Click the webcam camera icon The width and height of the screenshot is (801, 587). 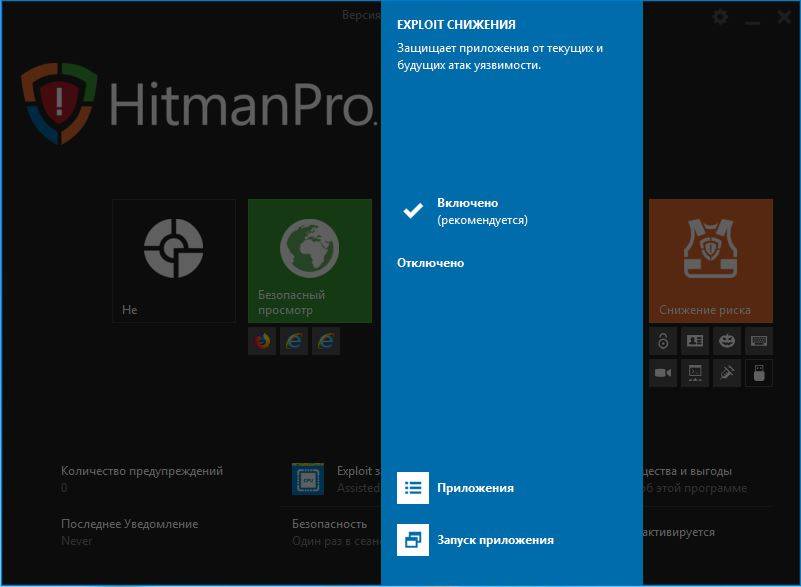663,373
